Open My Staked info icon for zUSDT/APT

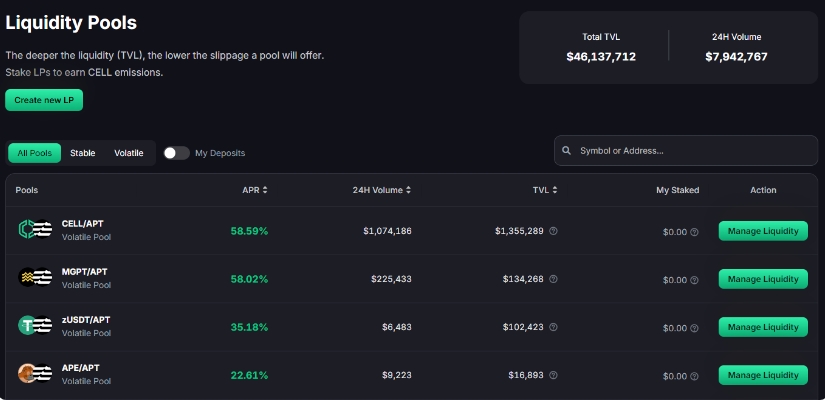click(x=695, y=328)
